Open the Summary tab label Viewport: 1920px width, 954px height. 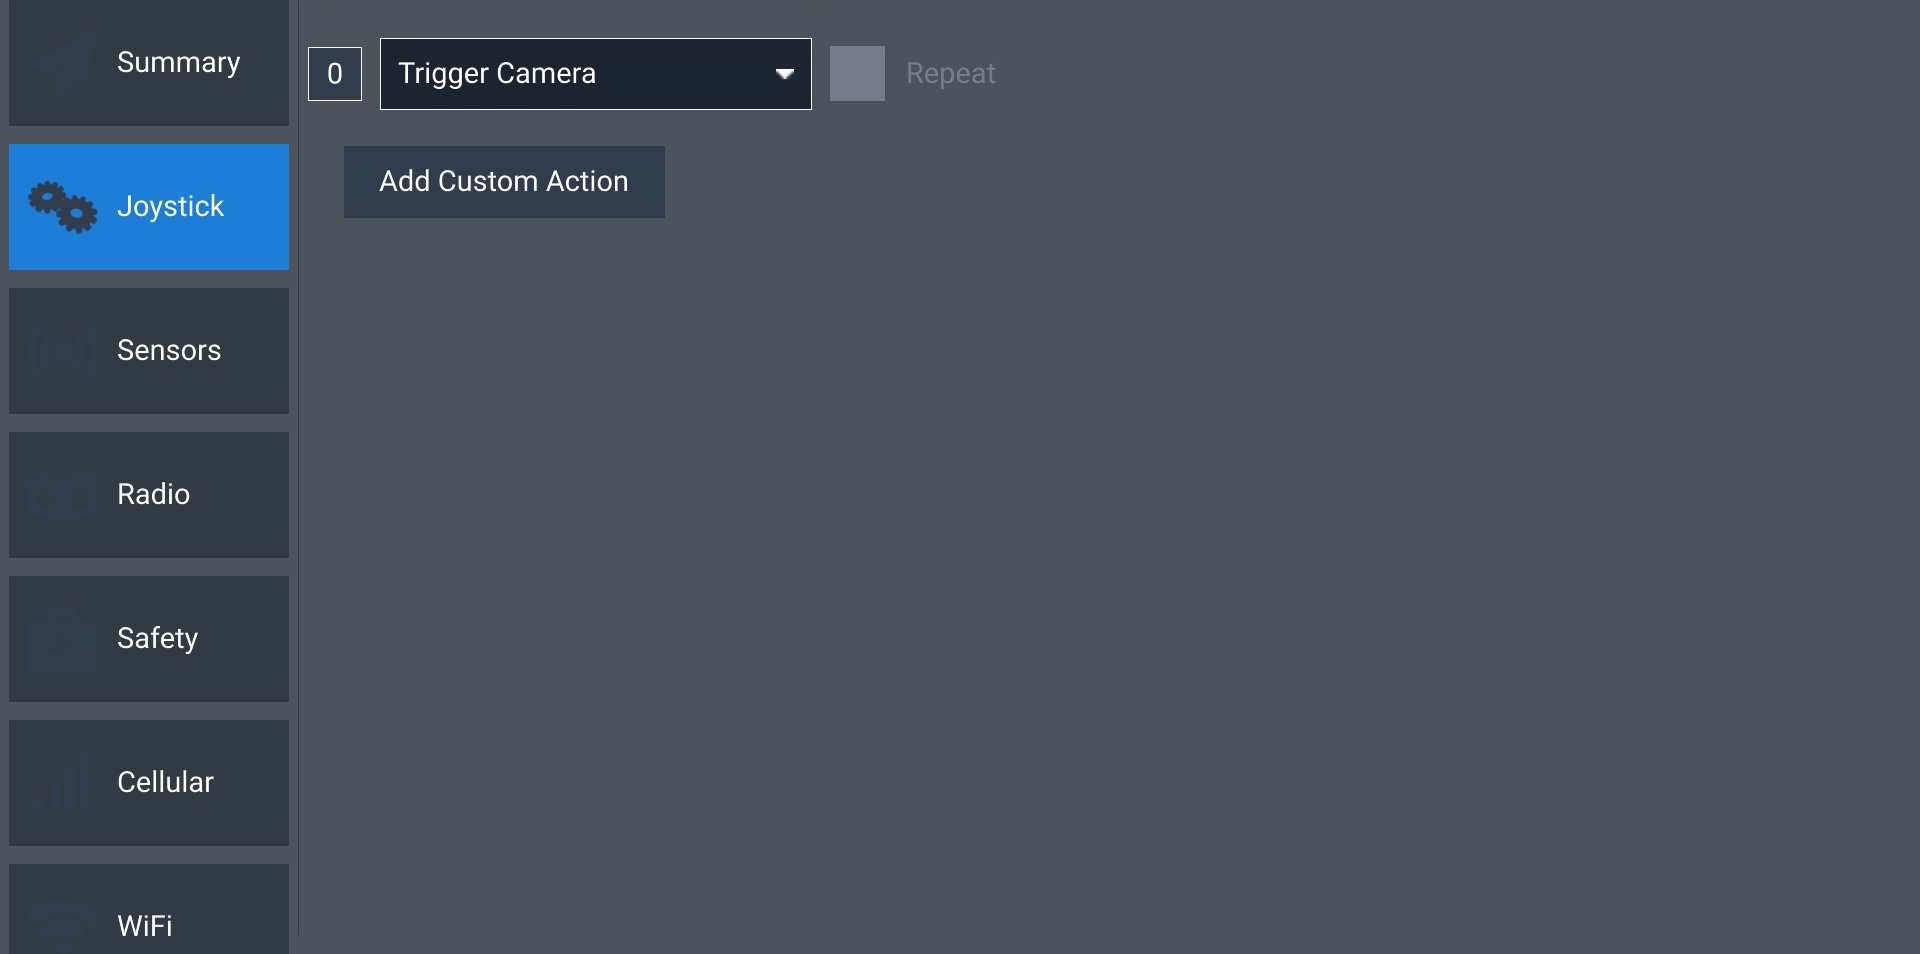point(178,63)
